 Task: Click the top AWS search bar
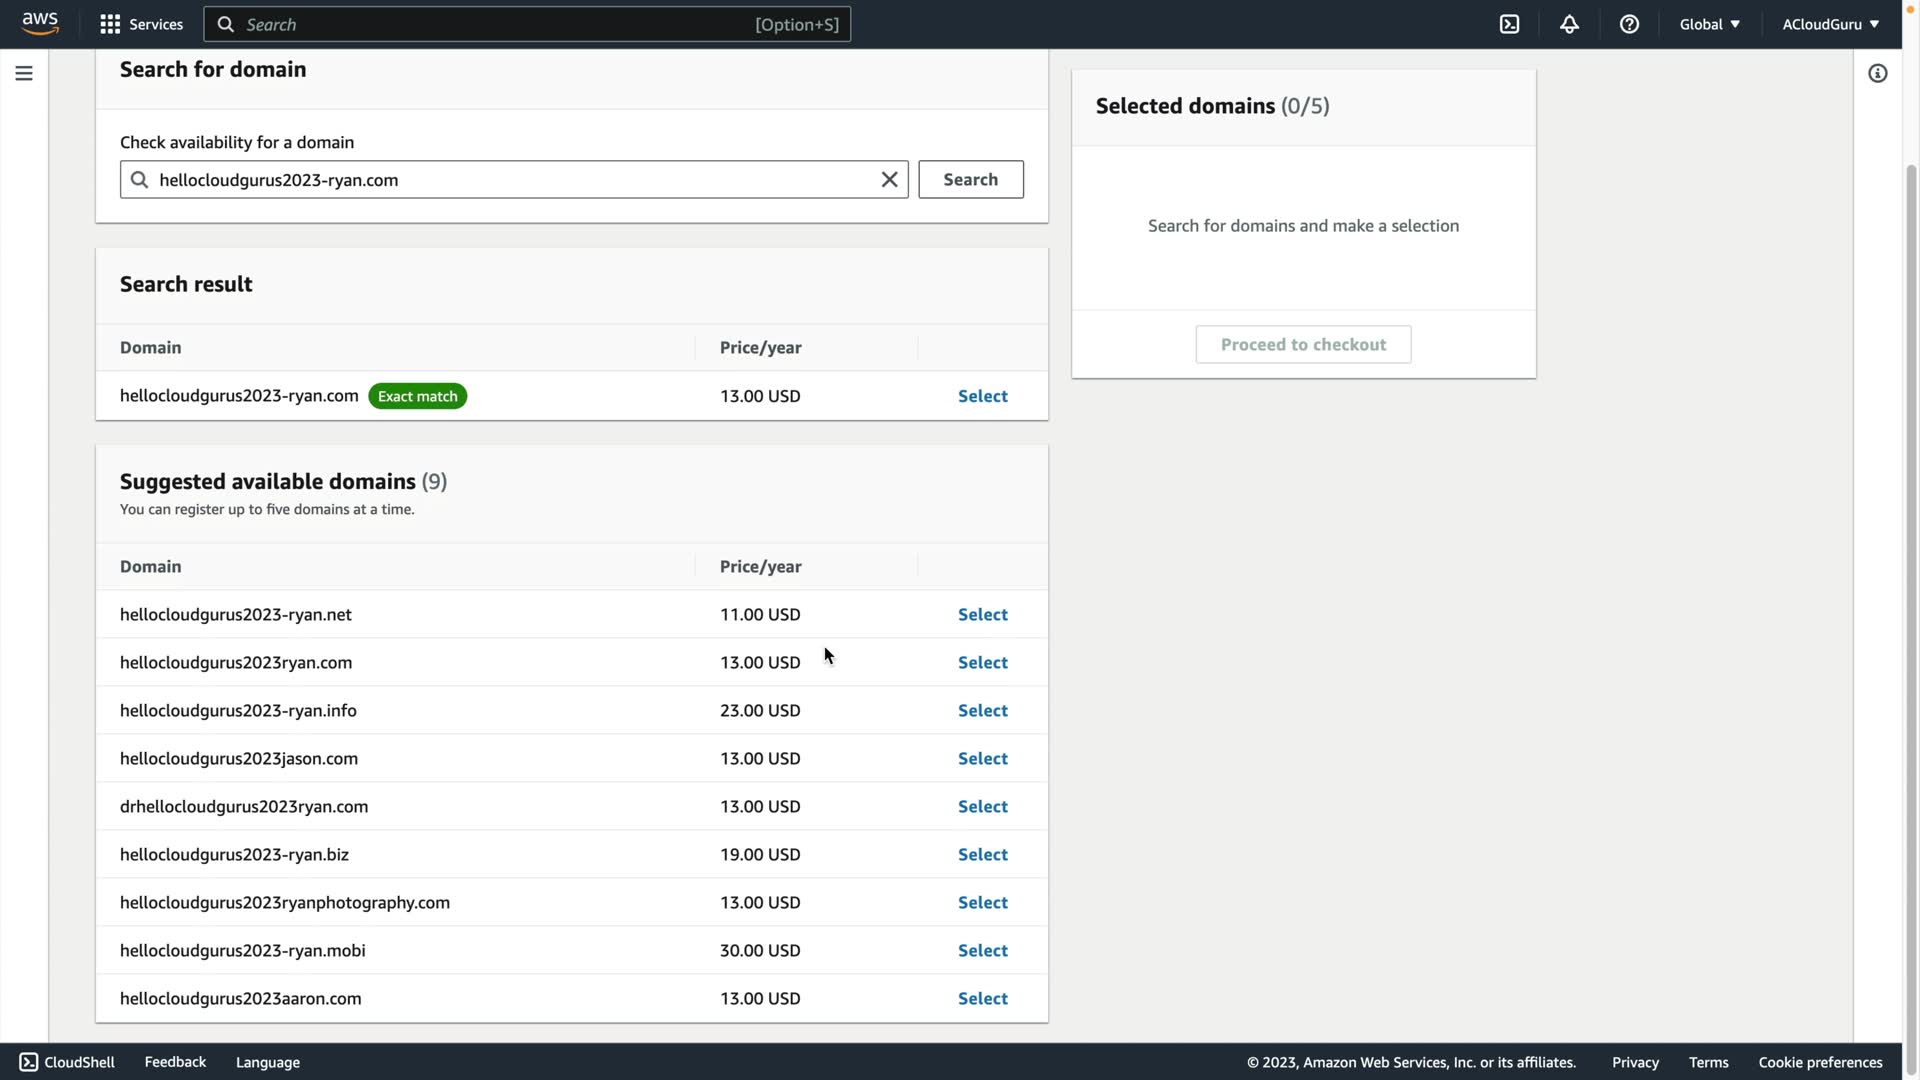click(527, 24)
